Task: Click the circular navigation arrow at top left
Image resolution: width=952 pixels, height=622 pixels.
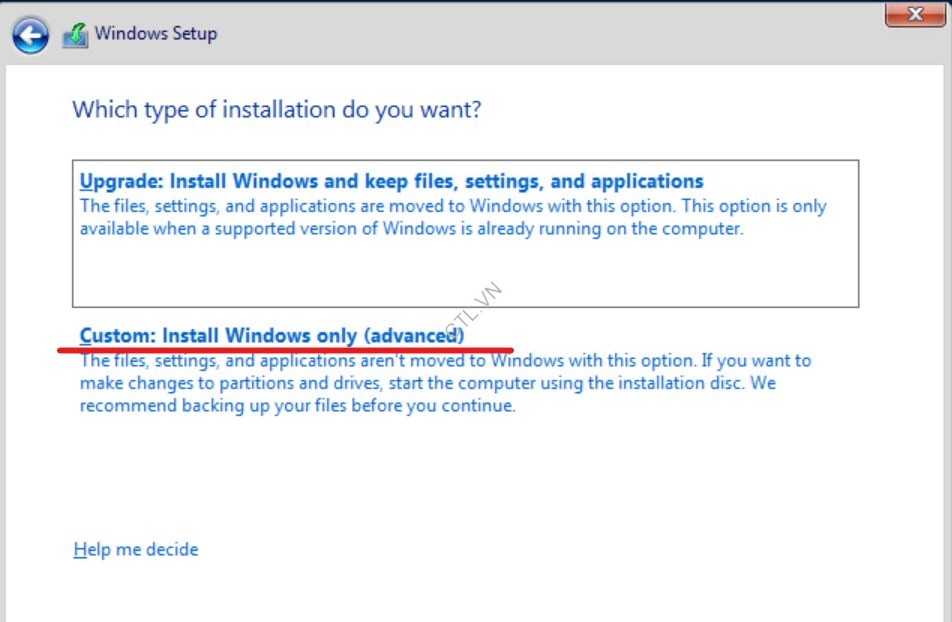Action: pos(30,35)
